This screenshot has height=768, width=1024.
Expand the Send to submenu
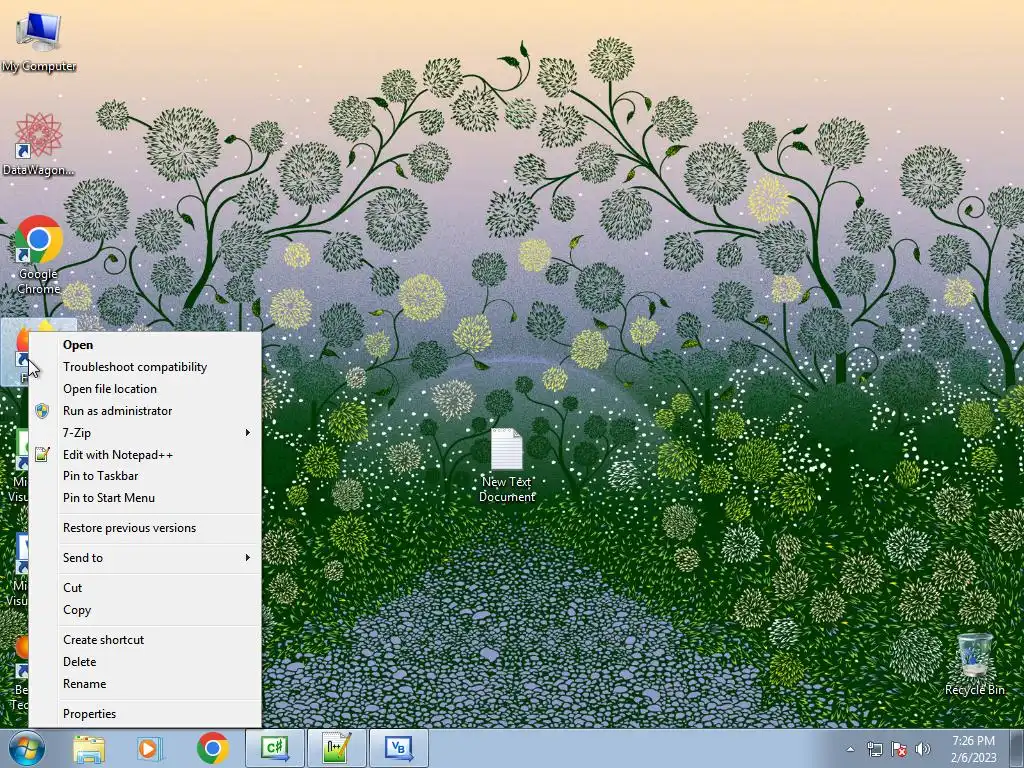point(145,558)
